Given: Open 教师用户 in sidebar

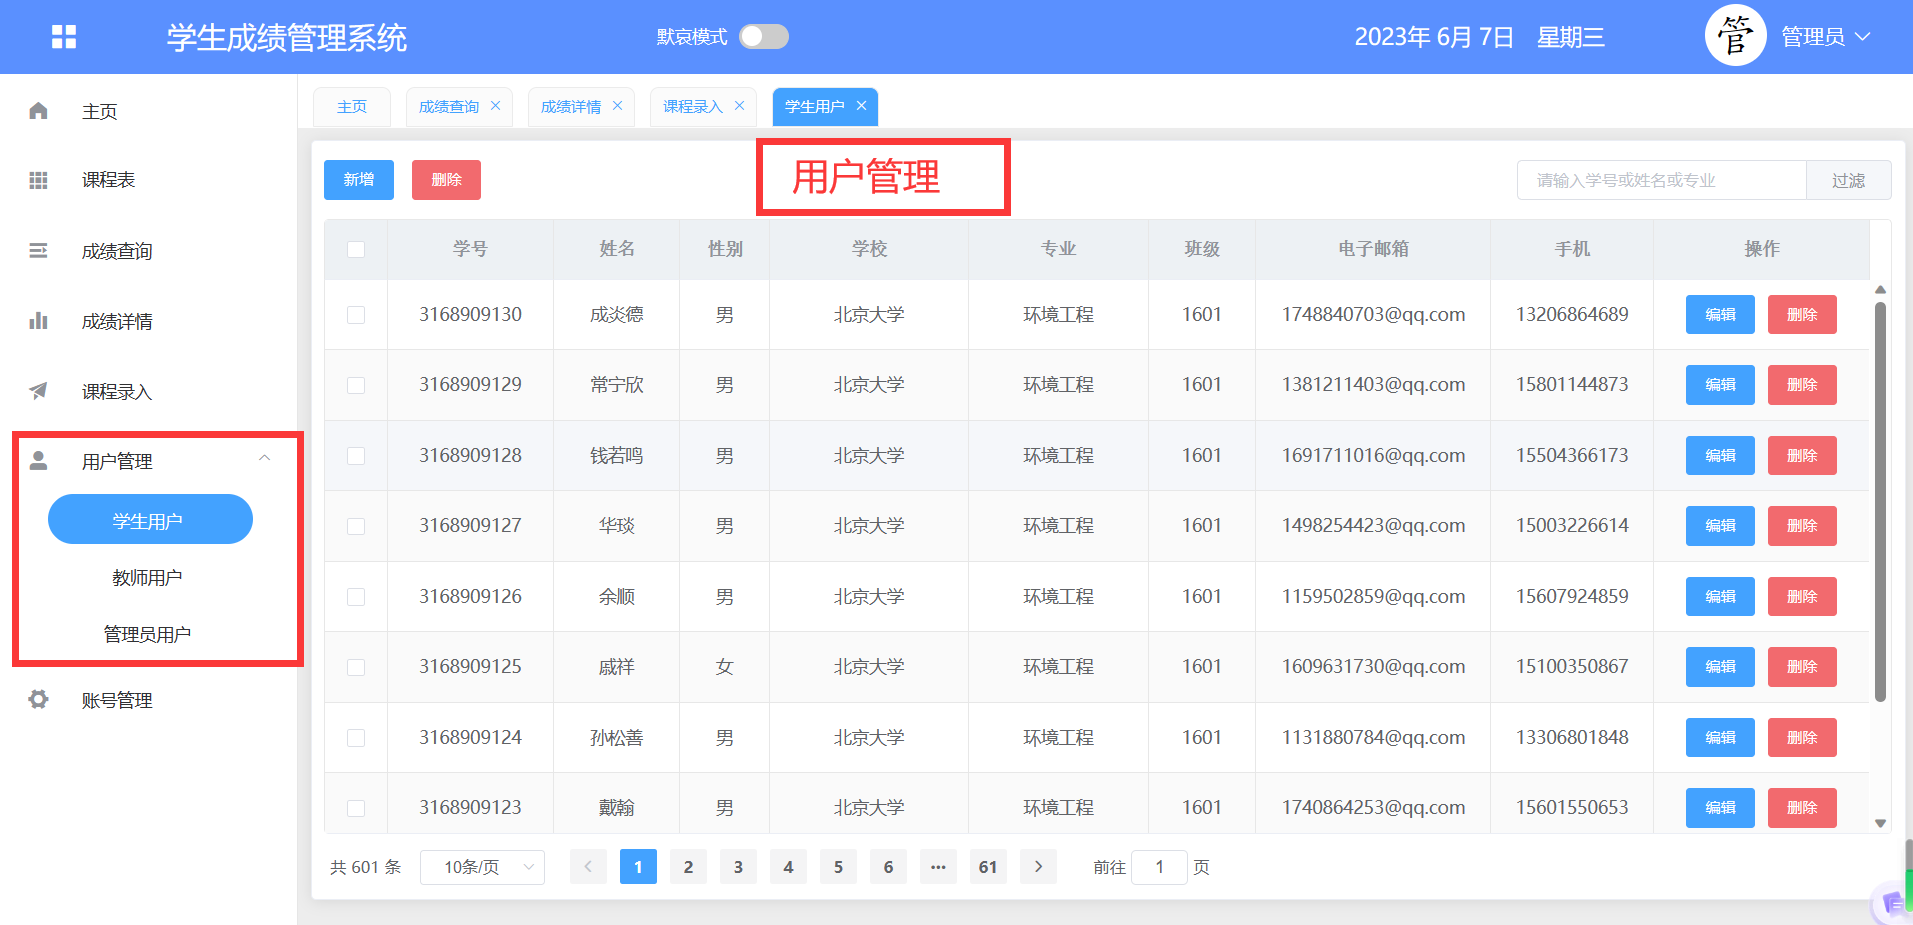Looking at the screenshot, I should coord(147,578).
